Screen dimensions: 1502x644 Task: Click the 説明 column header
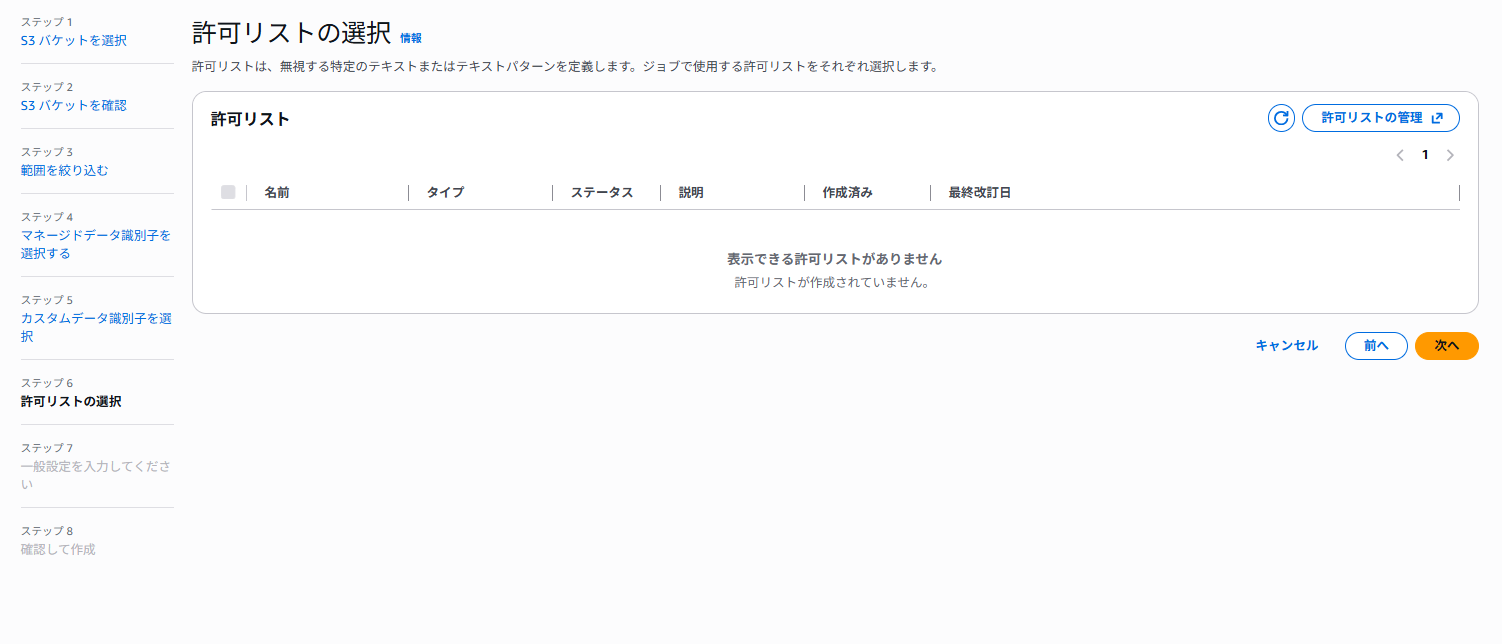pyautogui.click(x=691, y=193)
